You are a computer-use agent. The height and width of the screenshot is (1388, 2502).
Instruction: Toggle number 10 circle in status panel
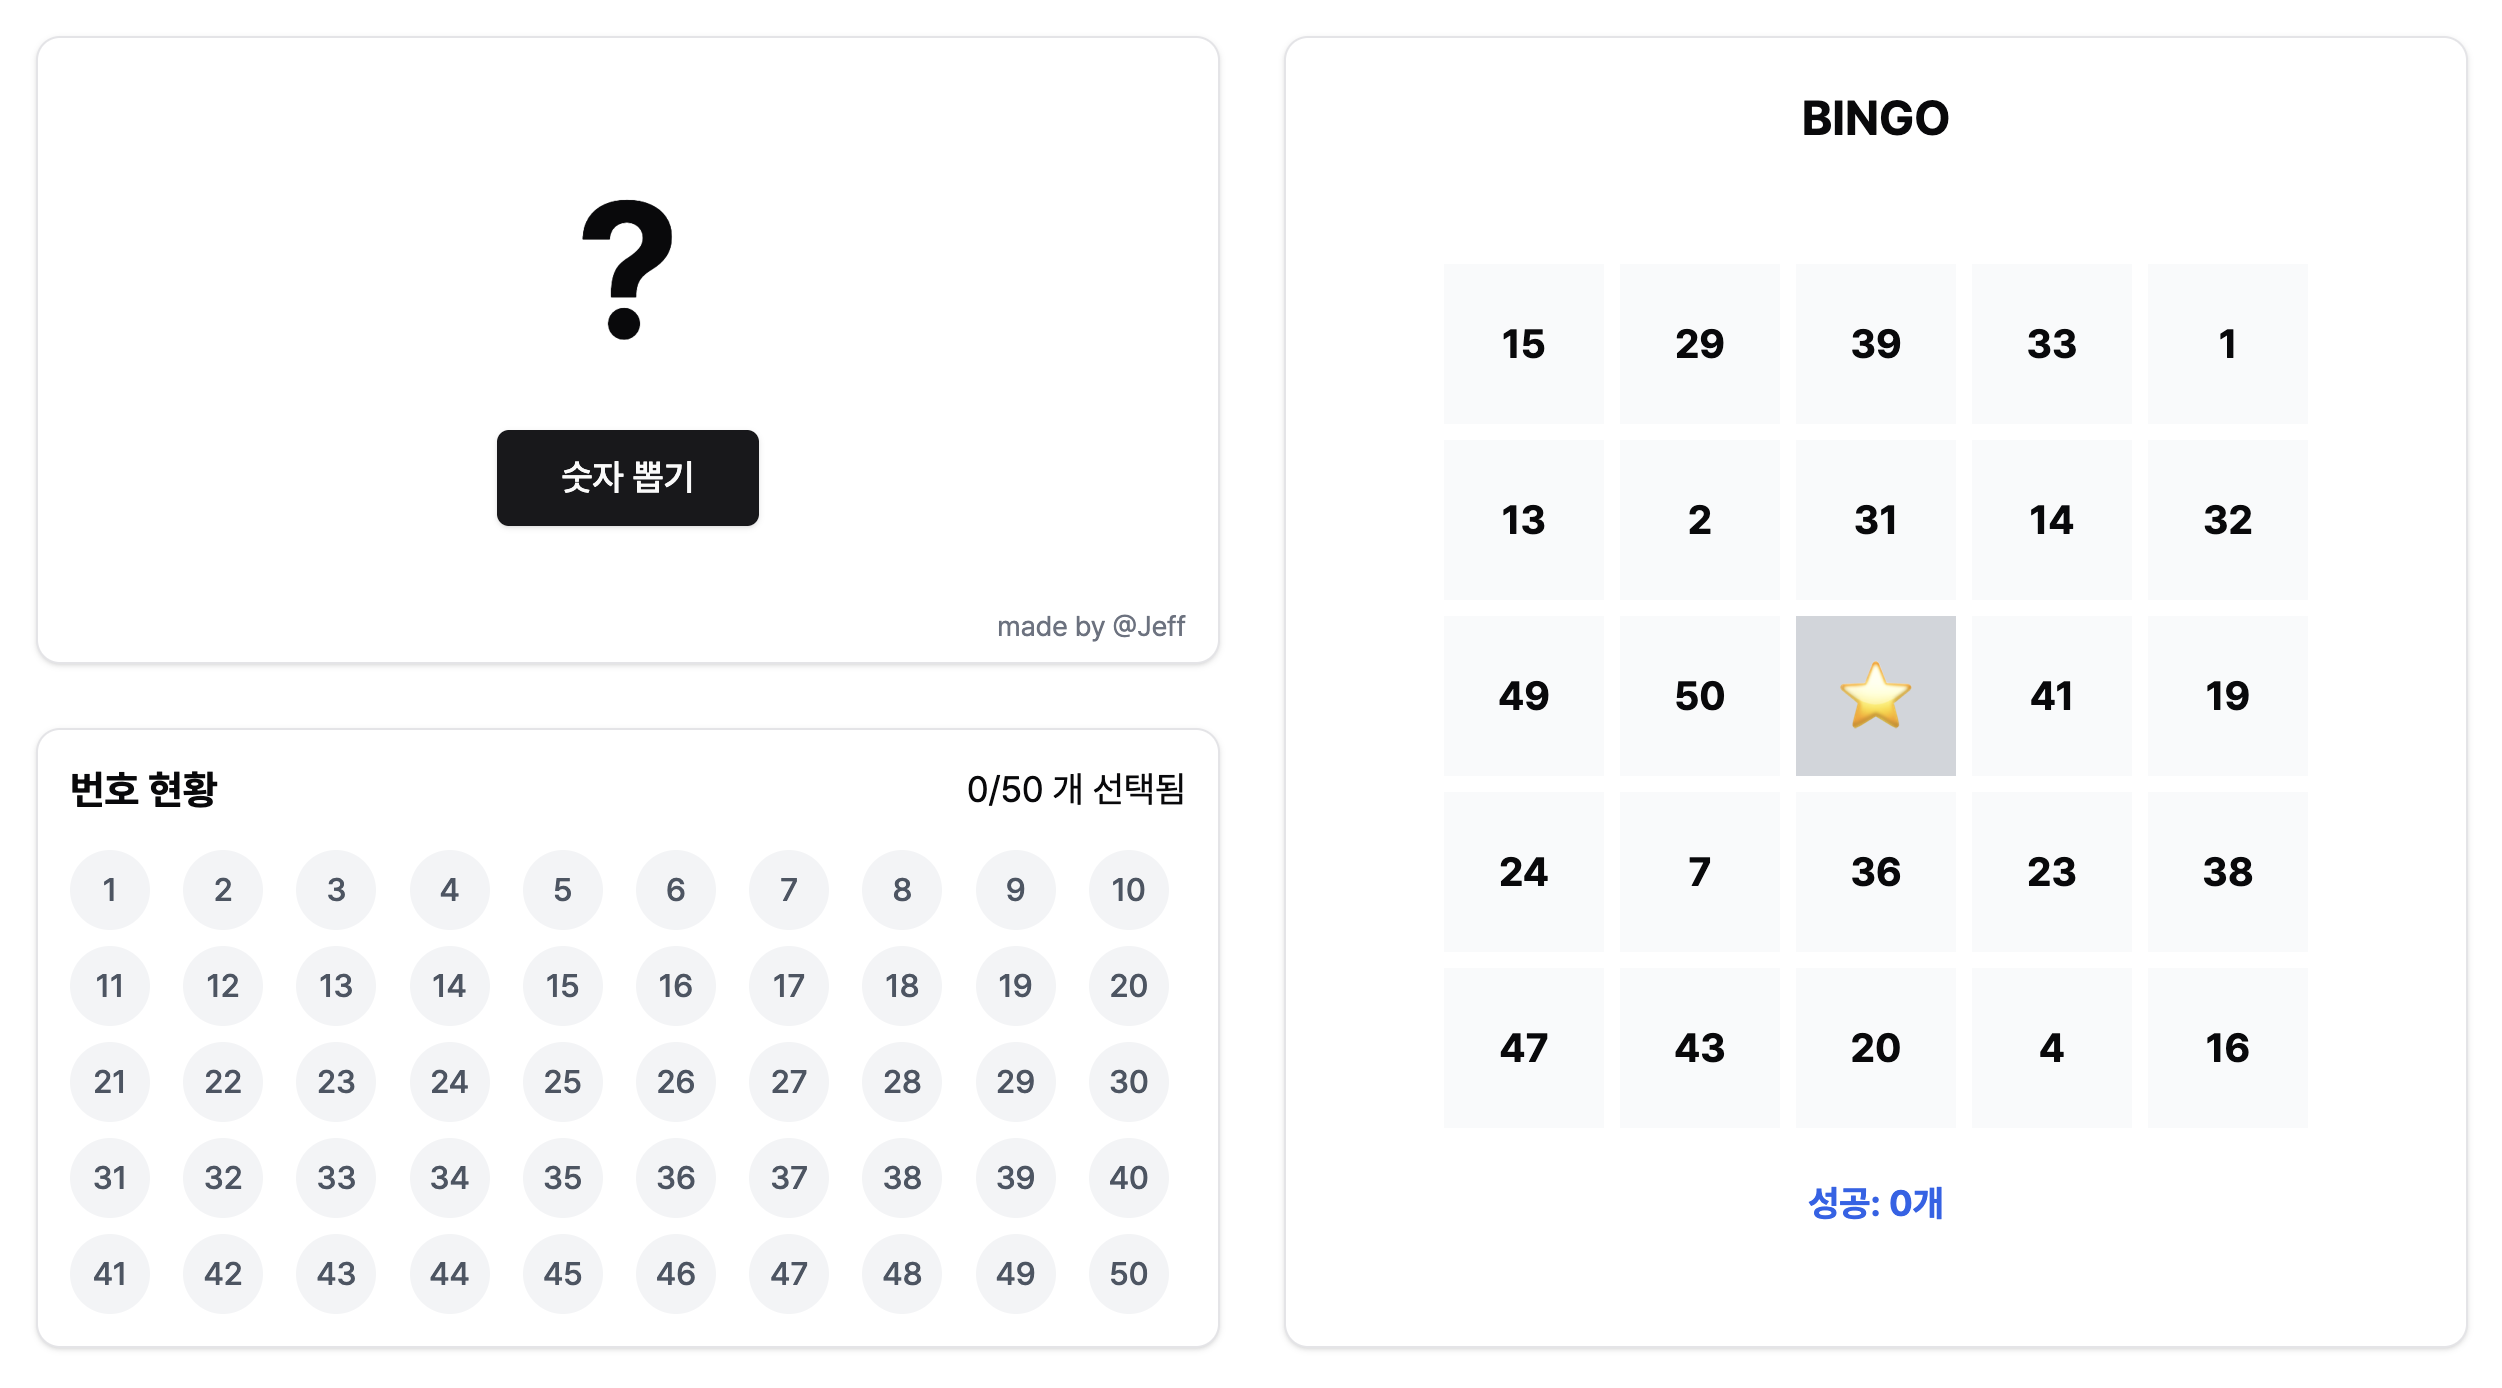(x=1128, y=890)
